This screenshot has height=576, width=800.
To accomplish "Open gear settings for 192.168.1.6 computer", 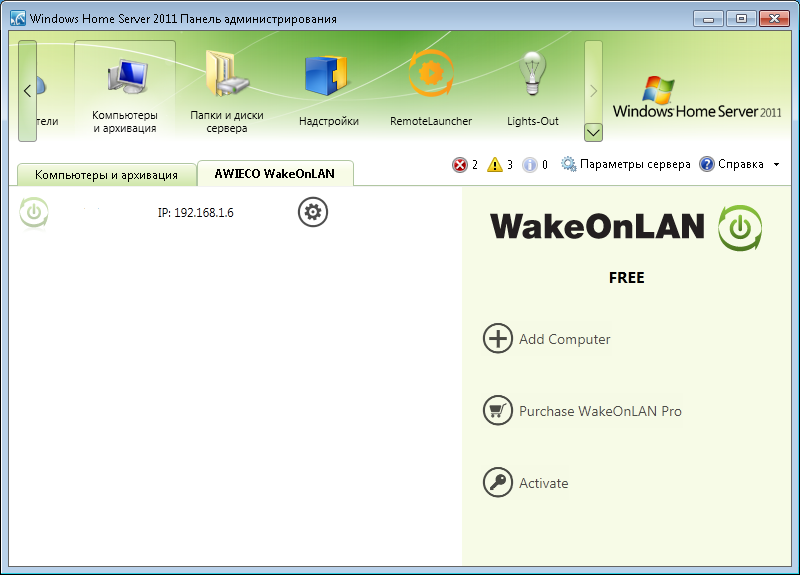I will (313, 212).
